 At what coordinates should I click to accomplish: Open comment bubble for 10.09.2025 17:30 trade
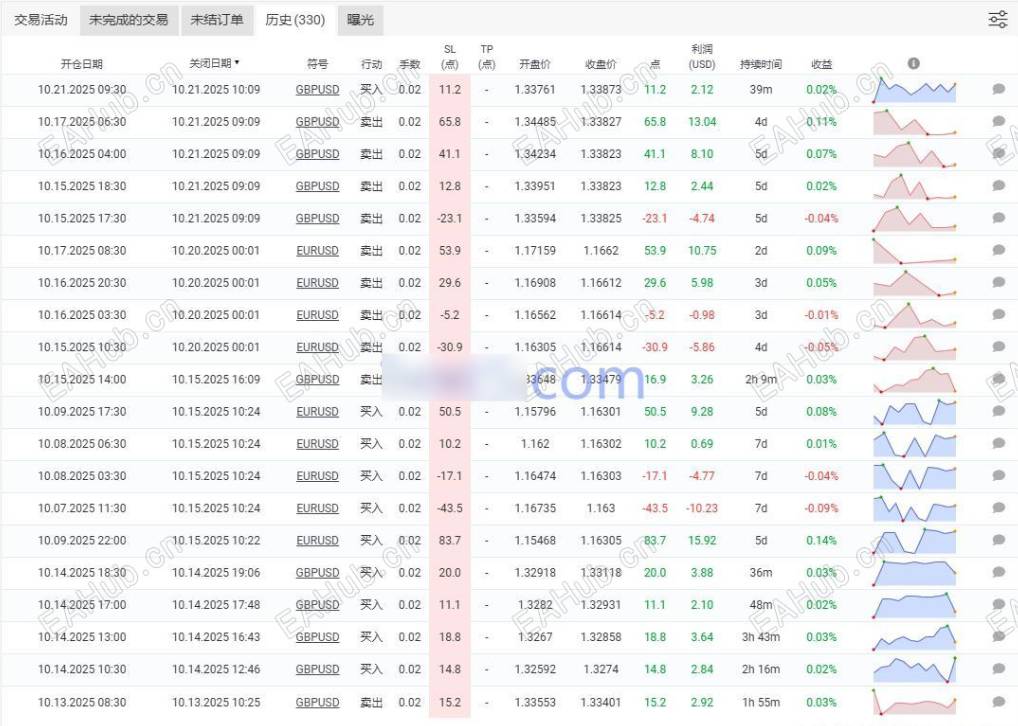point(999,411)
